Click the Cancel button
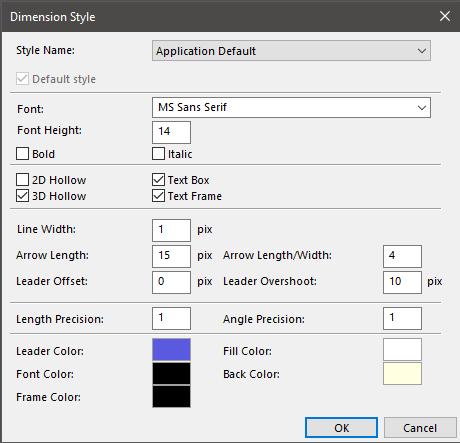This screenshot has width=460, height=443. 420,428
